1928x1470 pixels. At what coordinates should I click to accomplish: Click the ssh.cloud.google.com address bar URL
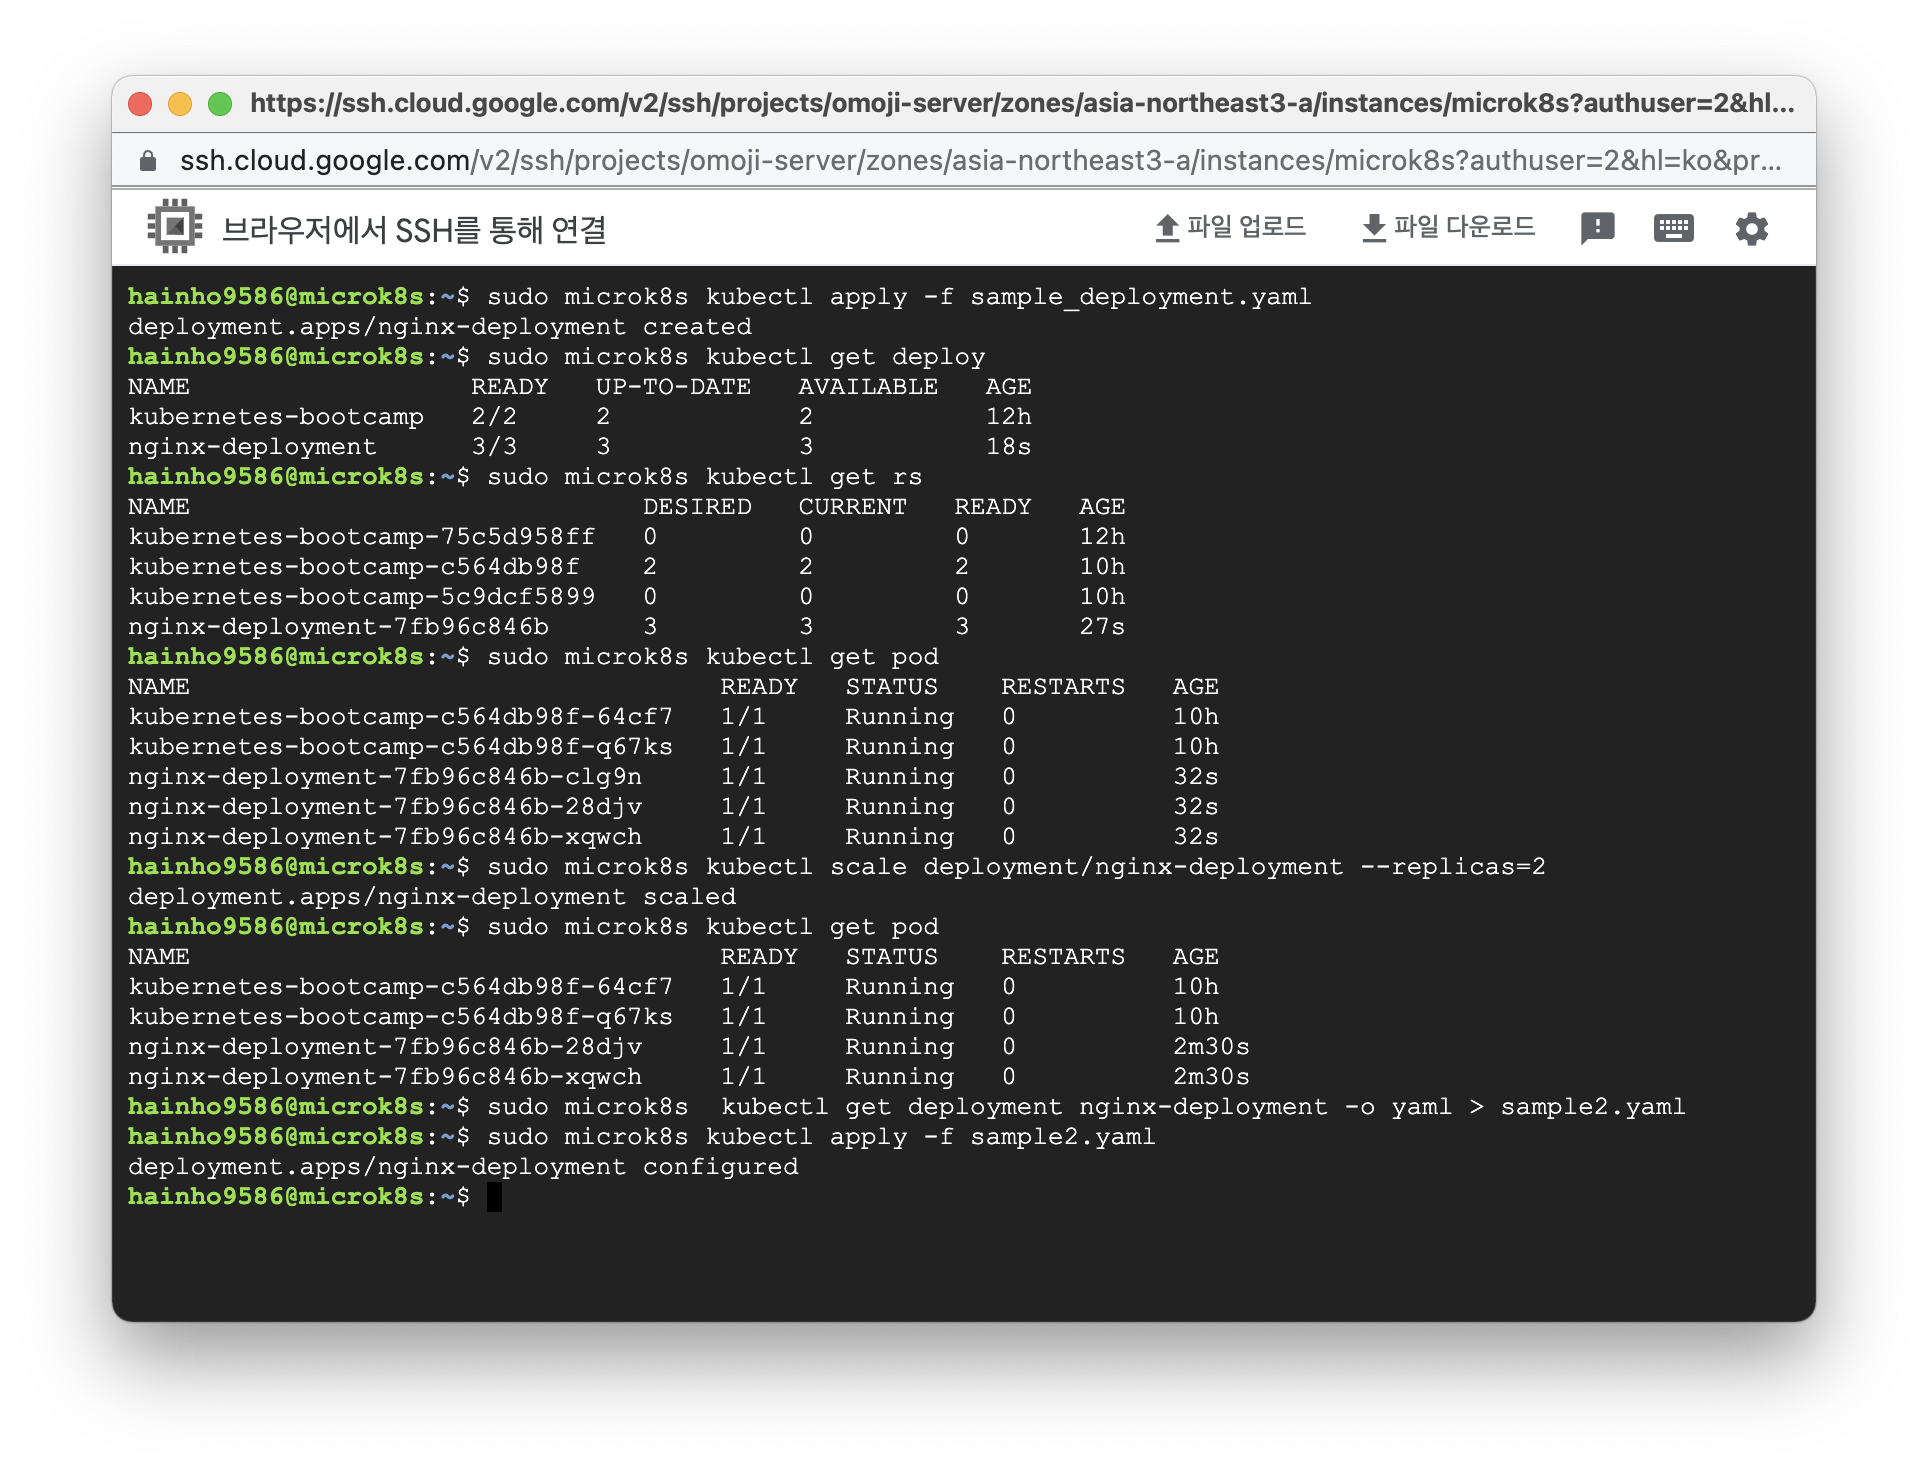980,161
